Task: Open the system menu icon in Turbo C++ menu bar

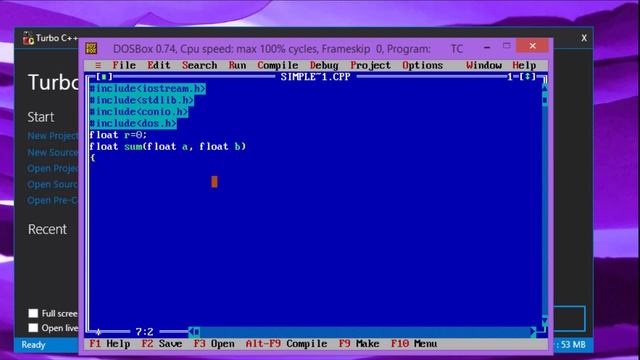Action: (x=98, y=65)
